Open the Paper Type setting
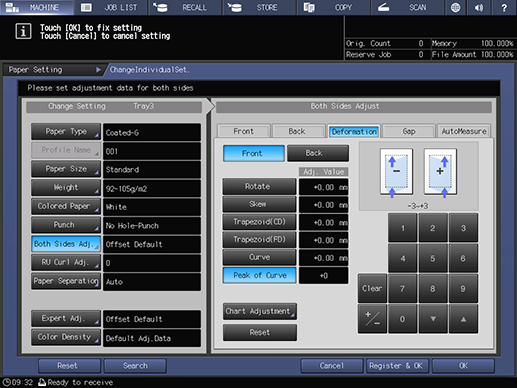This screenshot has width=517, height=388. tap(66, 132)
